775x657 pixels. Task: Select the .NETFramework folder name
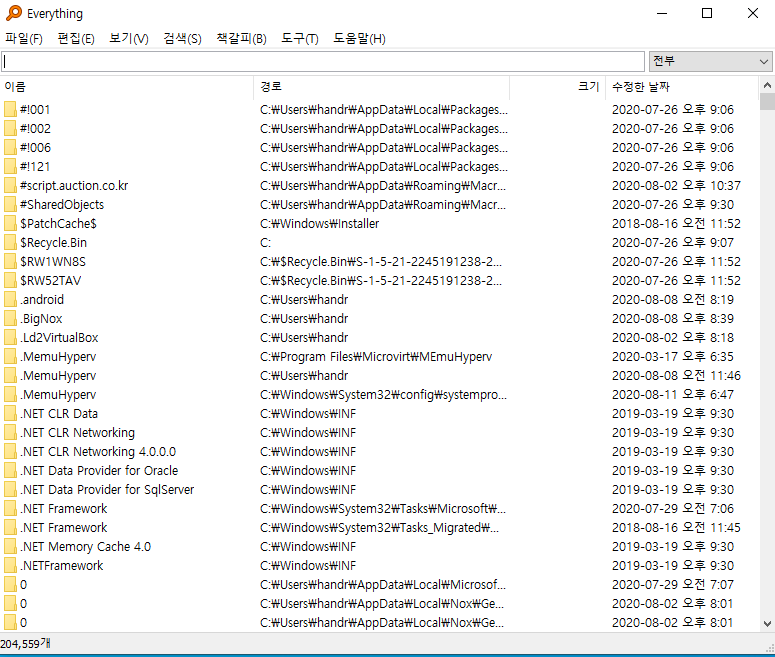point(62,566)
